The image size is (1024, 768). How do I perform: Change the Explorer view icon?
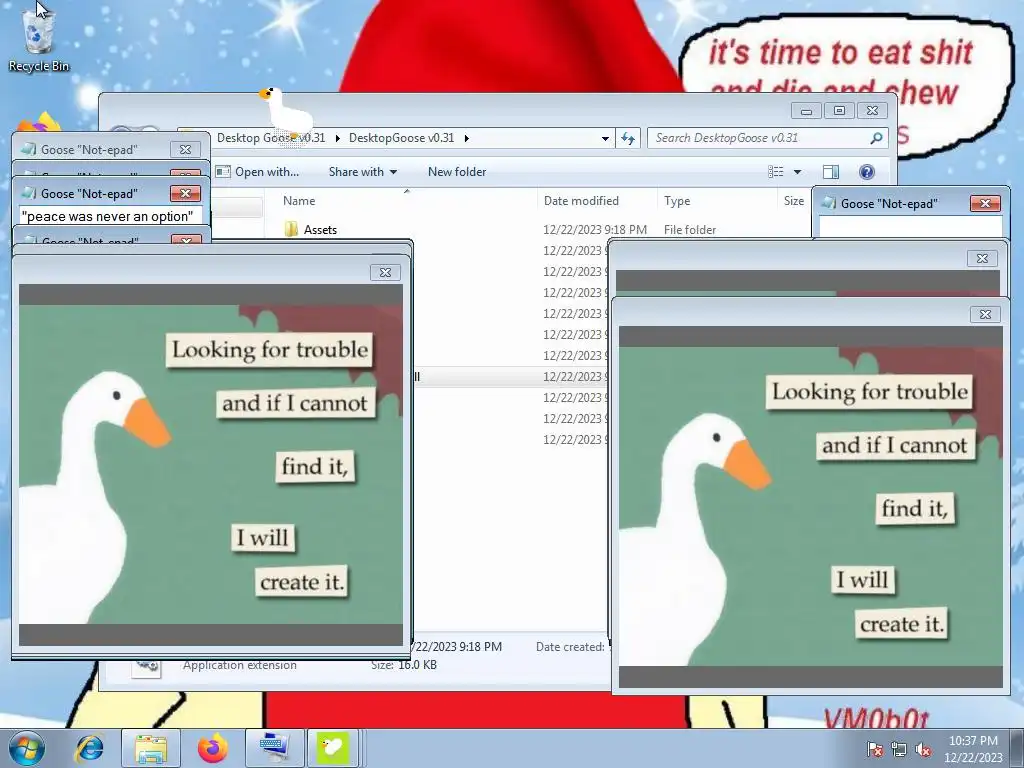coord(776,172)
